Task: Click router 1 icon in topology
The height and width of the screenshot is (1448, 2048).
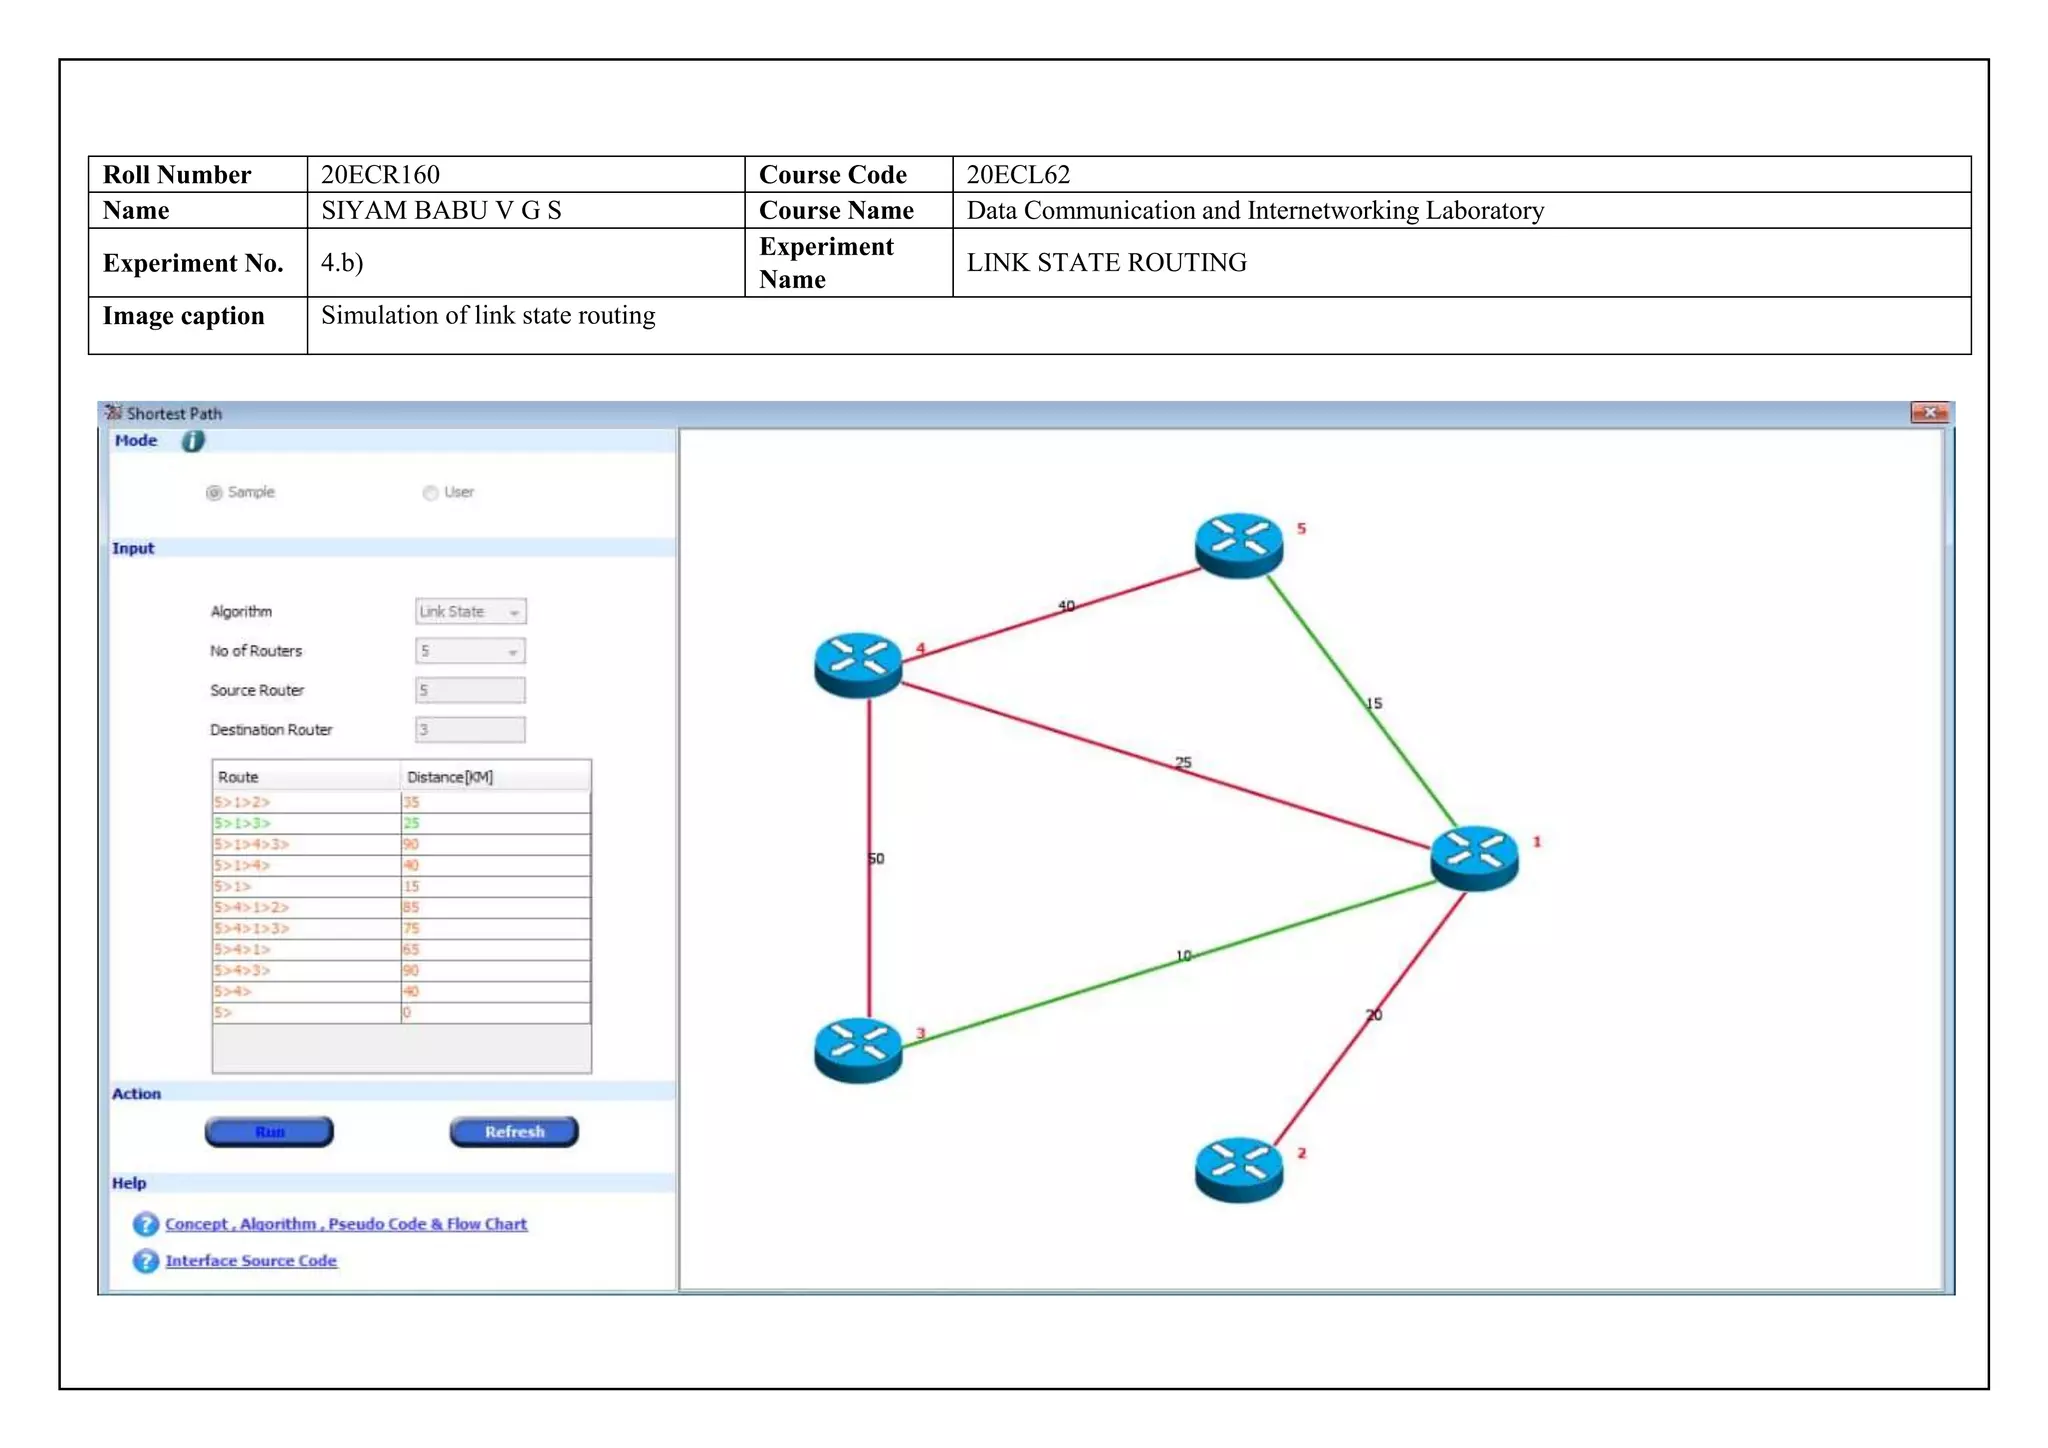Action: (1474, 856)
